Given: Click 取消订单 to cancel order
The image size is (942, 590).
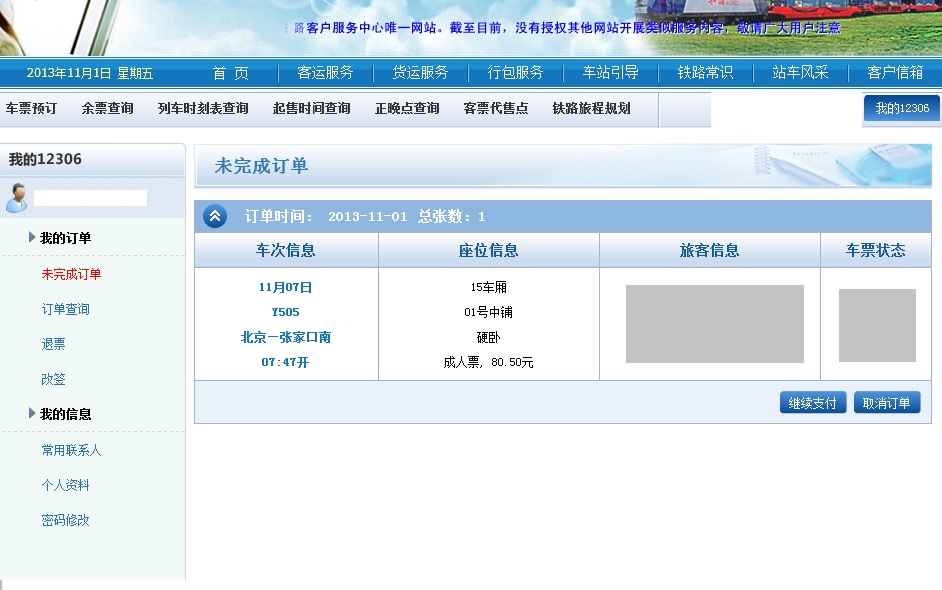Looking at the screenshot, I should 887,403.
